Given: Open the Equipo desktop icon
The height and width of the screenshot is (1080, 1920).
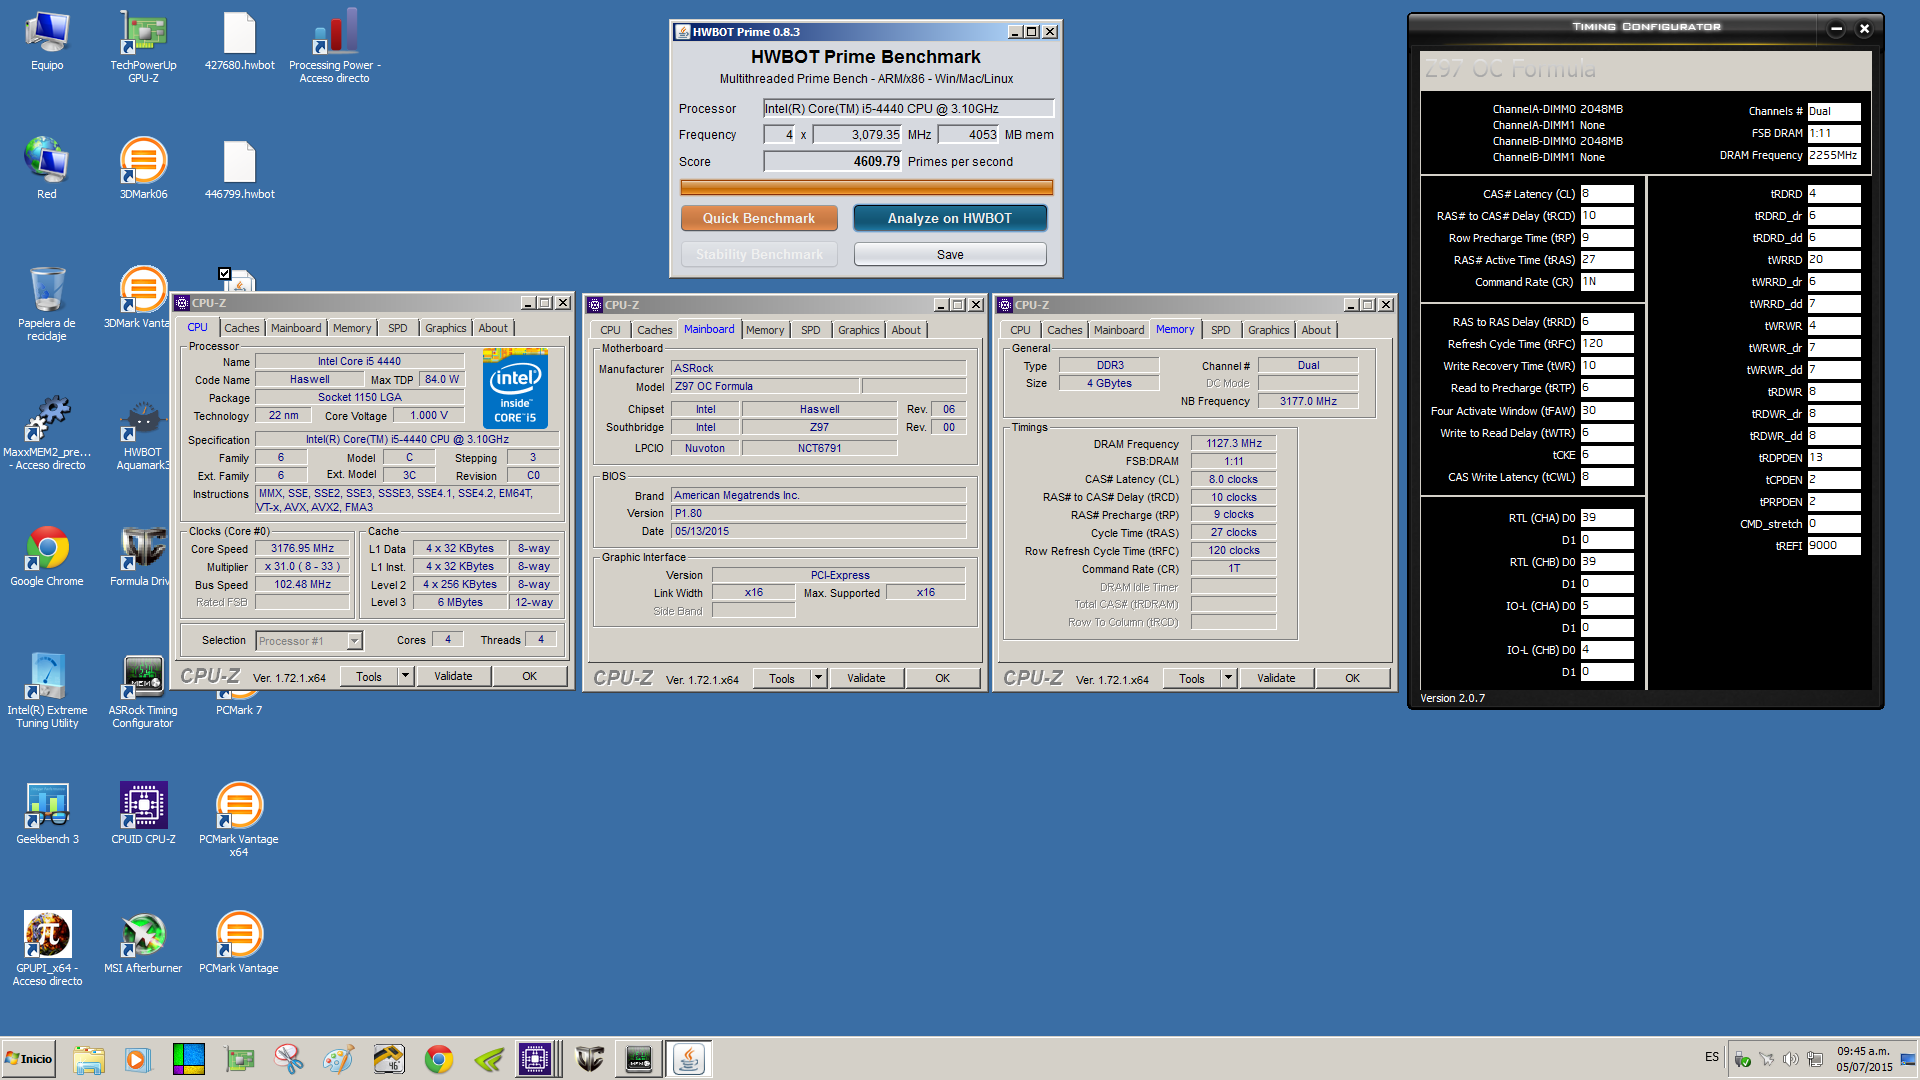Looking at the screenshot, I should 47,42.
